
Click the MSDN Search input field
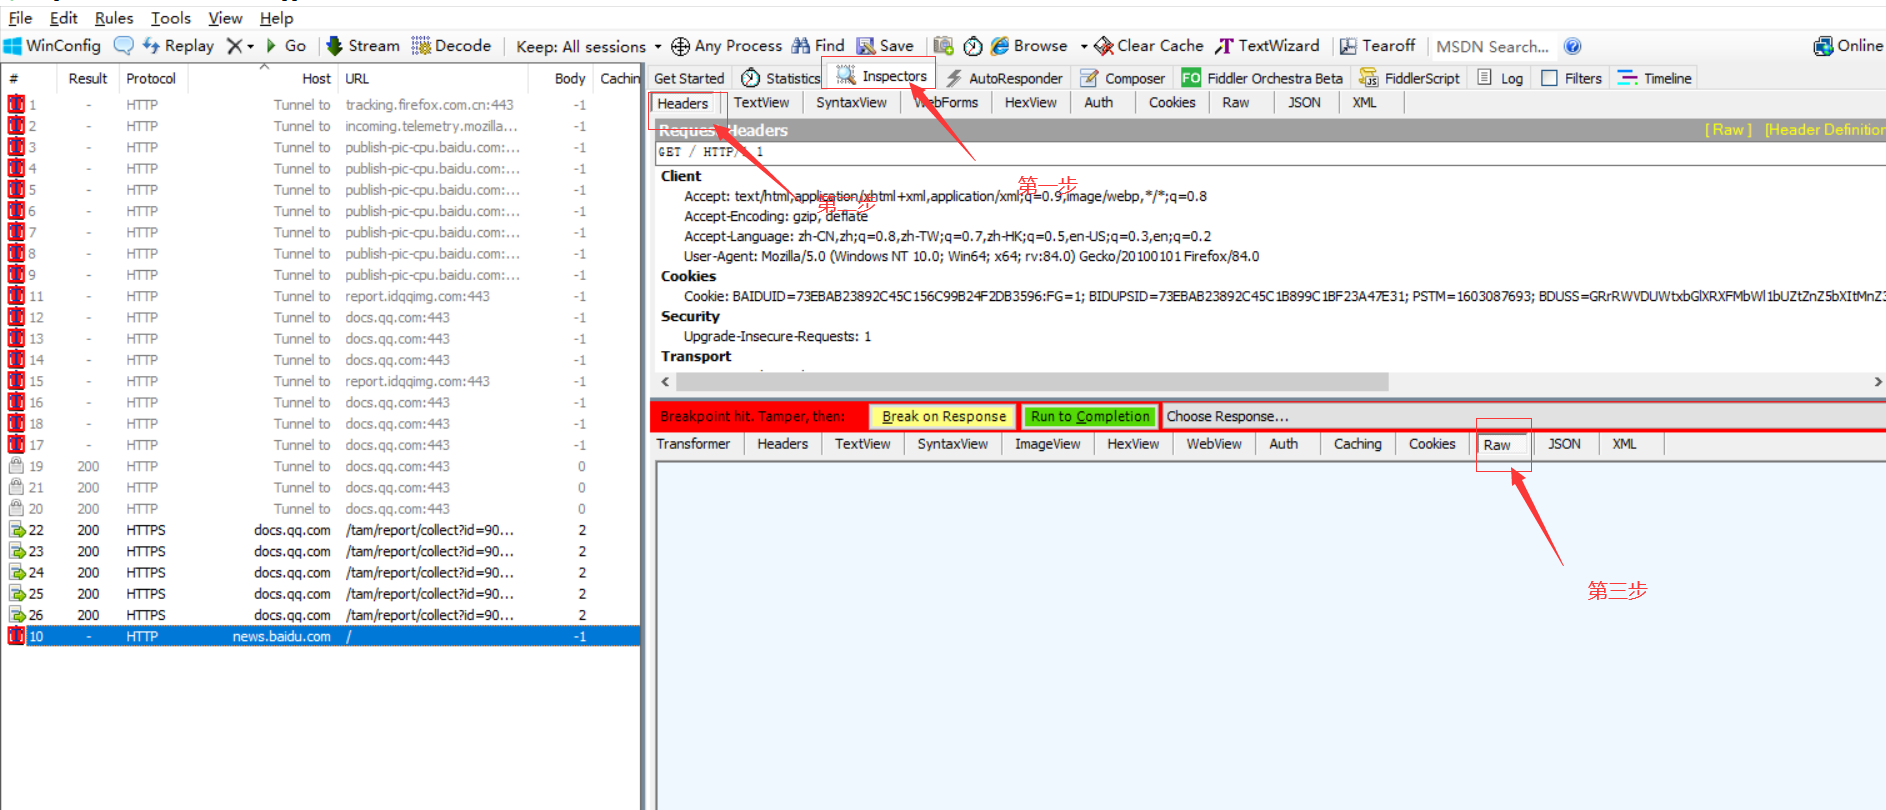[1493, 46]
